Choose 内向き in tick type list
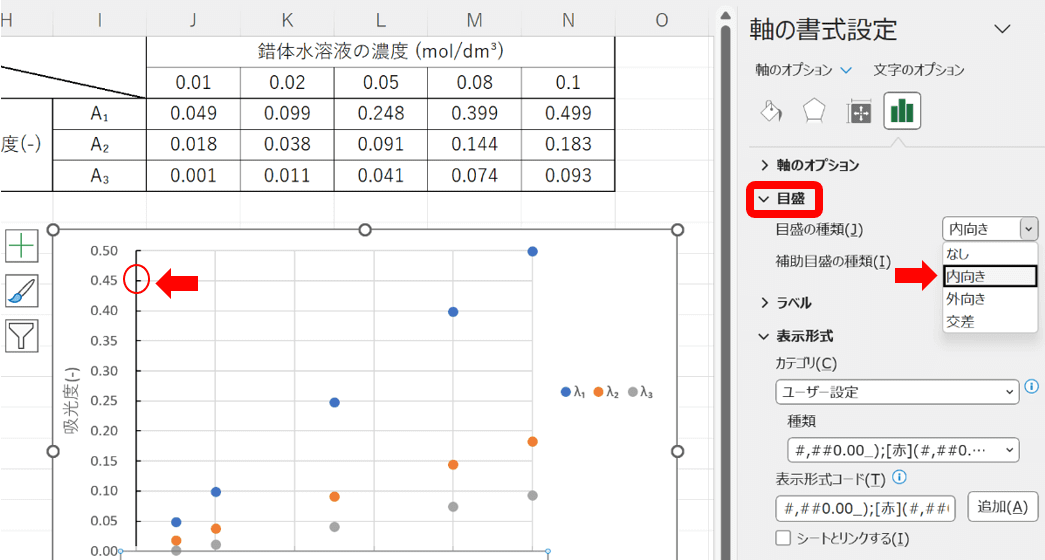The image size is (1045, 560). coord(990,276)
